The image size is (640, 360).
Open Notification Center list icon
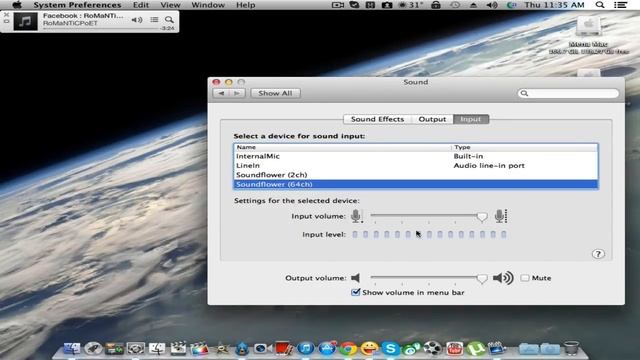620,5
